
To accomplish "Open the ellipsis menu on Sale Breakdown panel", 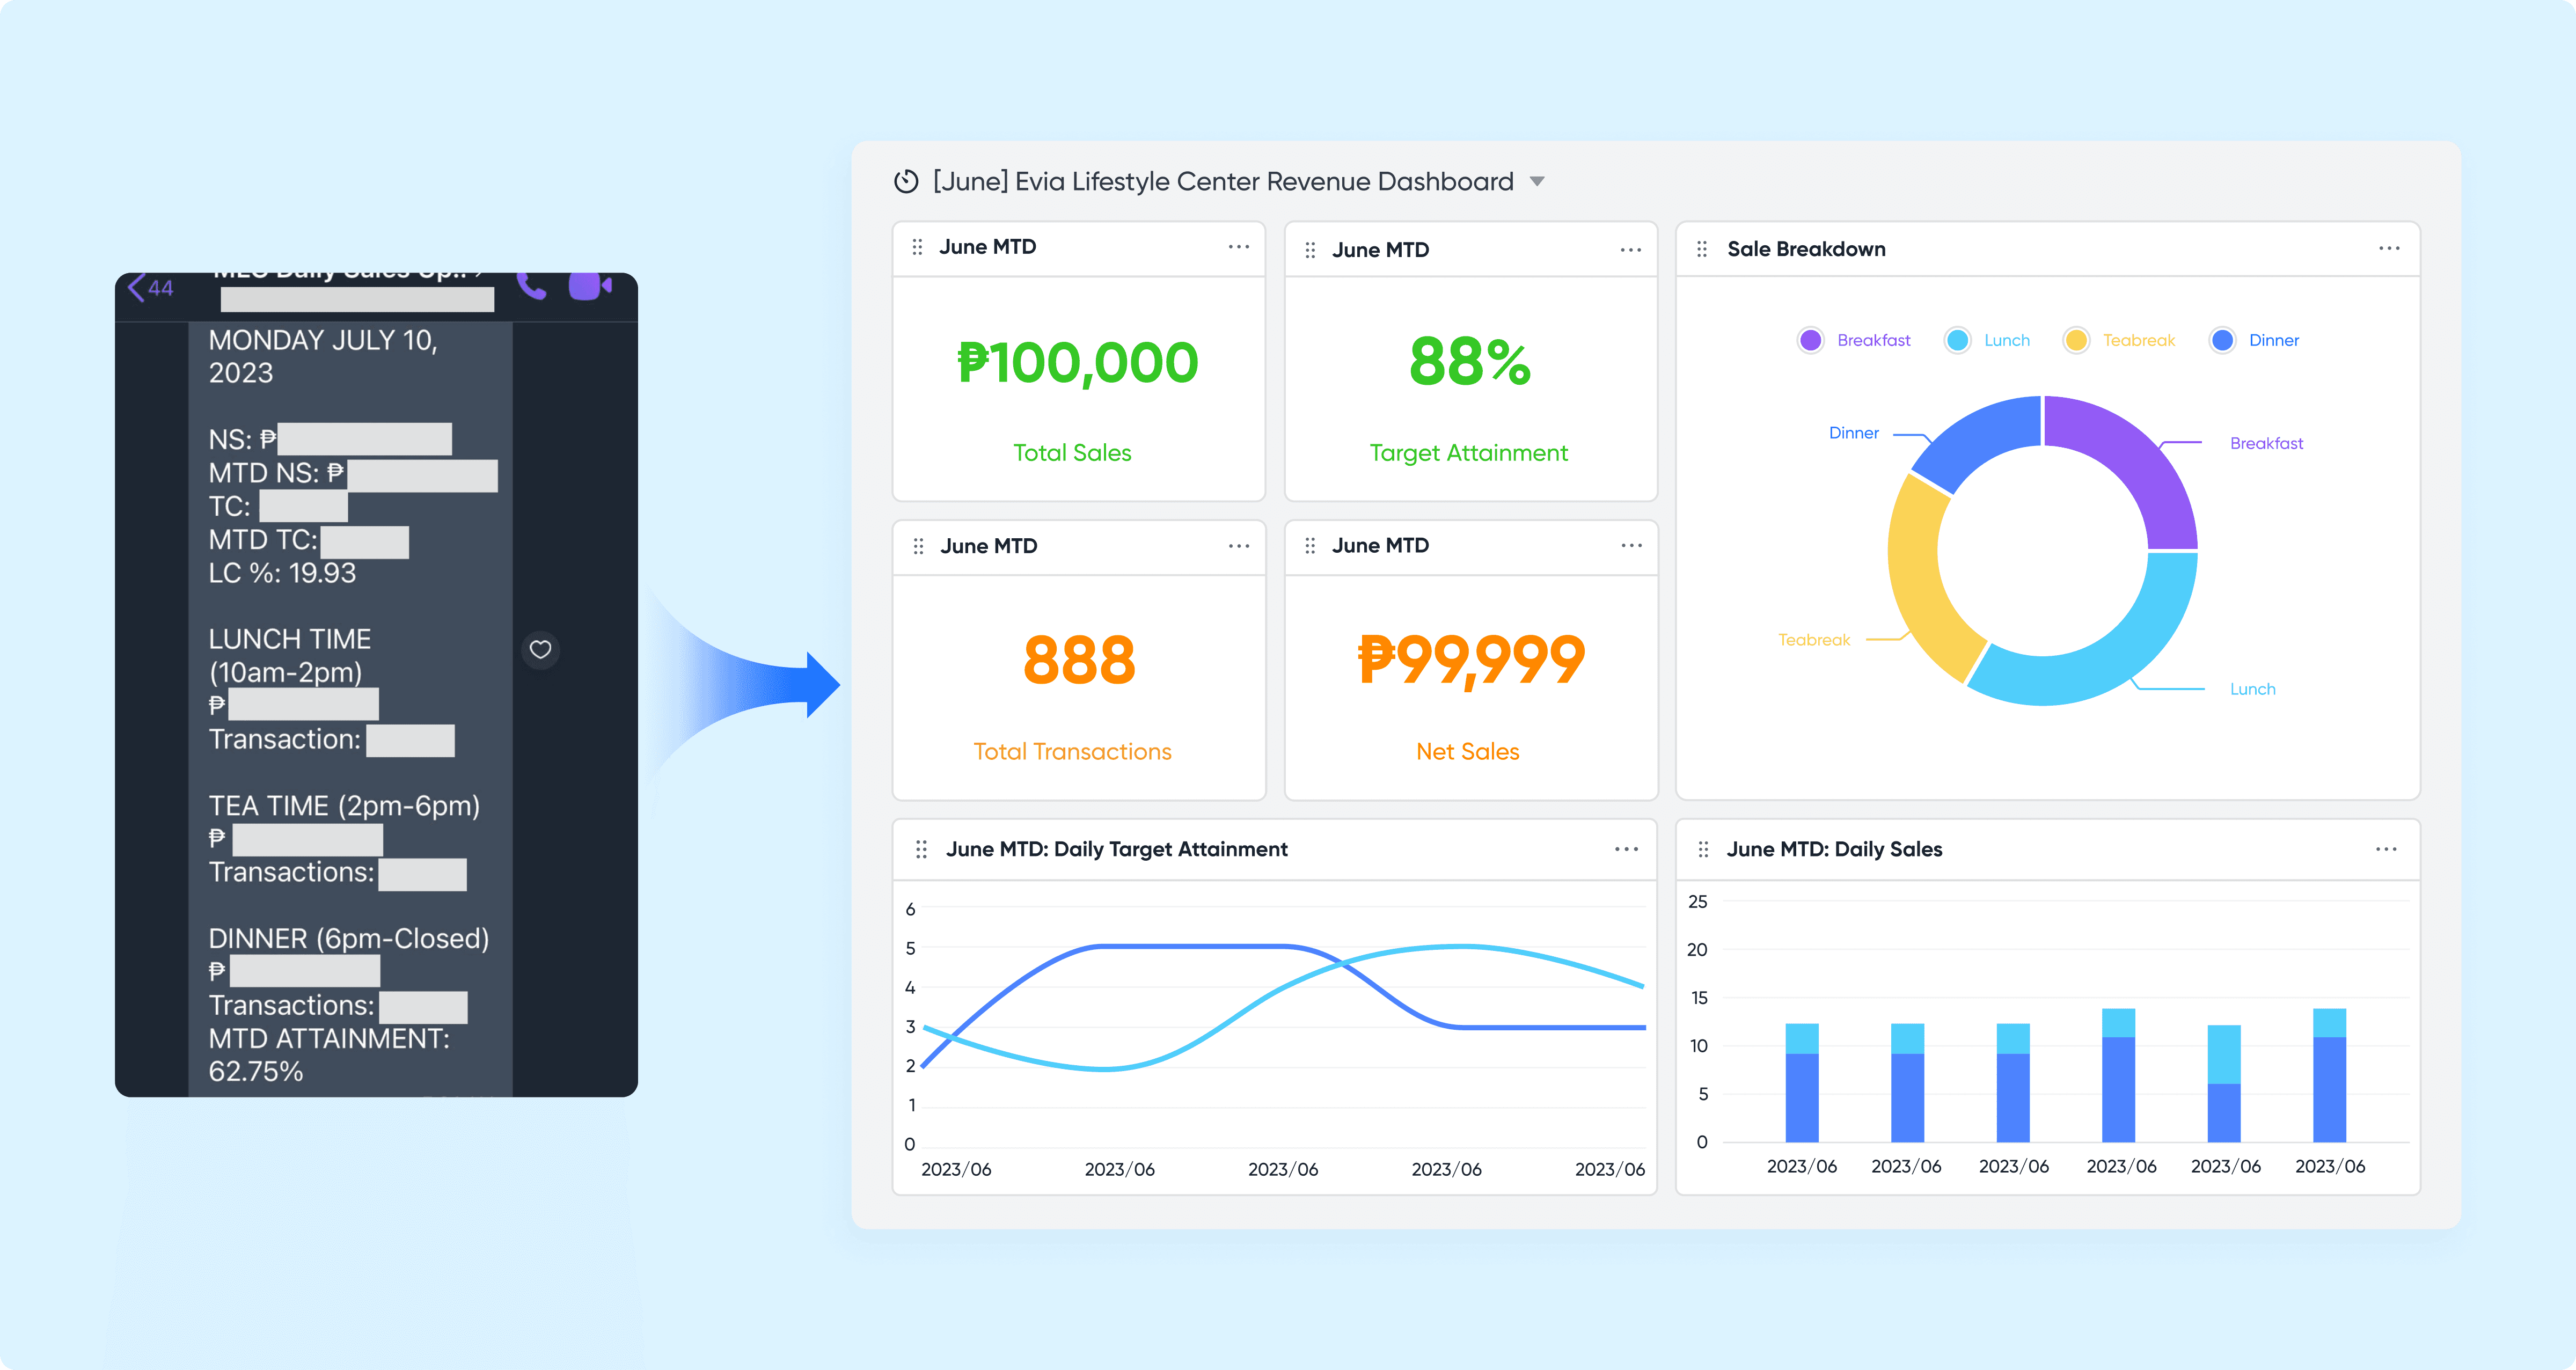I will click(2389, 248).
